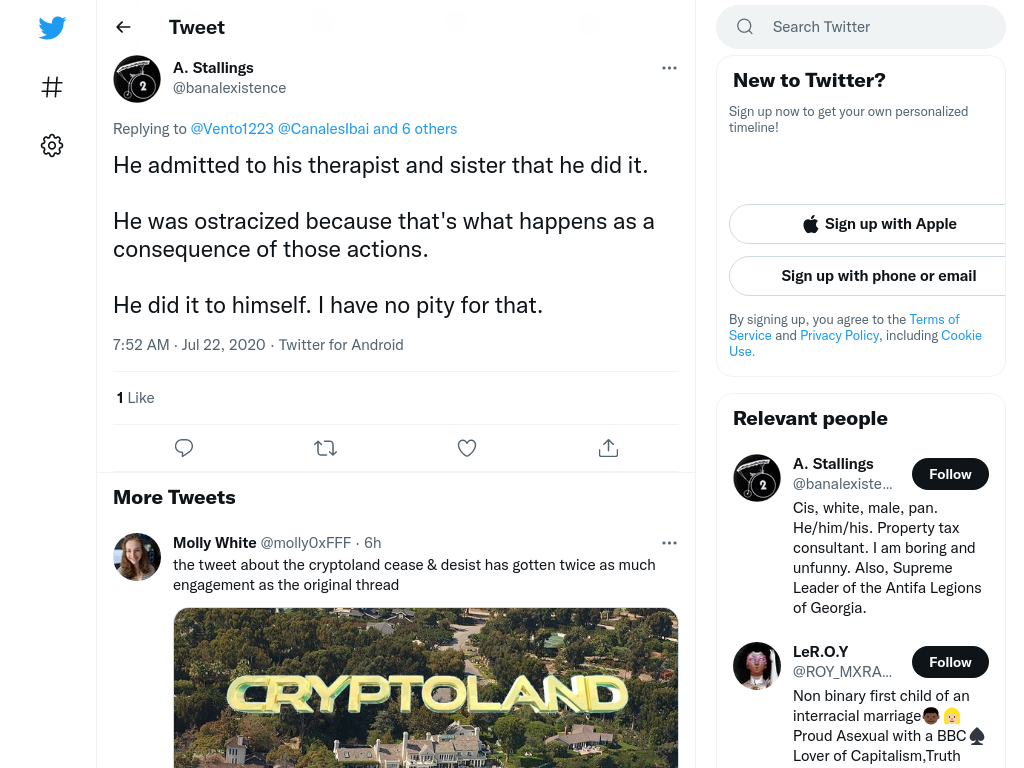Open Settings via the gear icon
The height and width of the screenshot is (768, 1024).
52,145
